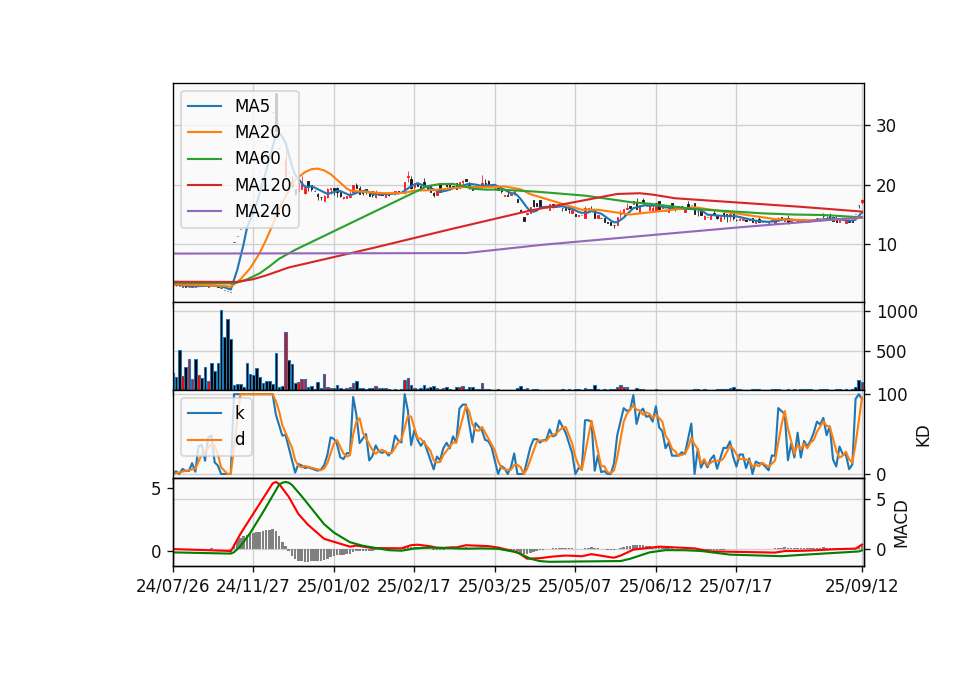Click the 24/11/27 date axis label
The image size is (960, 690).
(x=253, y=586)
